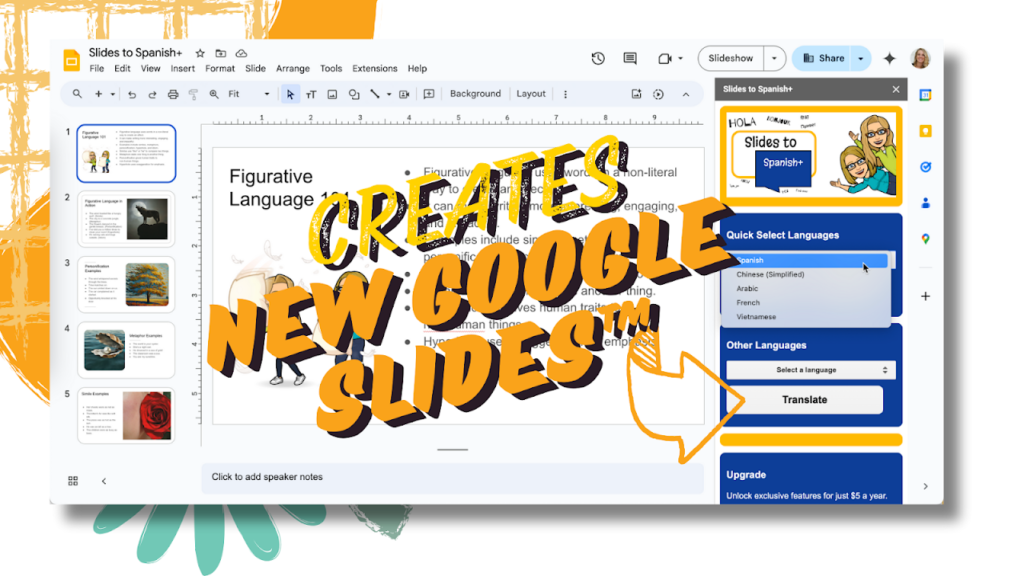This screenshot has width=1024, height=576.
Task: Select slide 5 thumbnail with red rose
Action: [x=126, y=415]
